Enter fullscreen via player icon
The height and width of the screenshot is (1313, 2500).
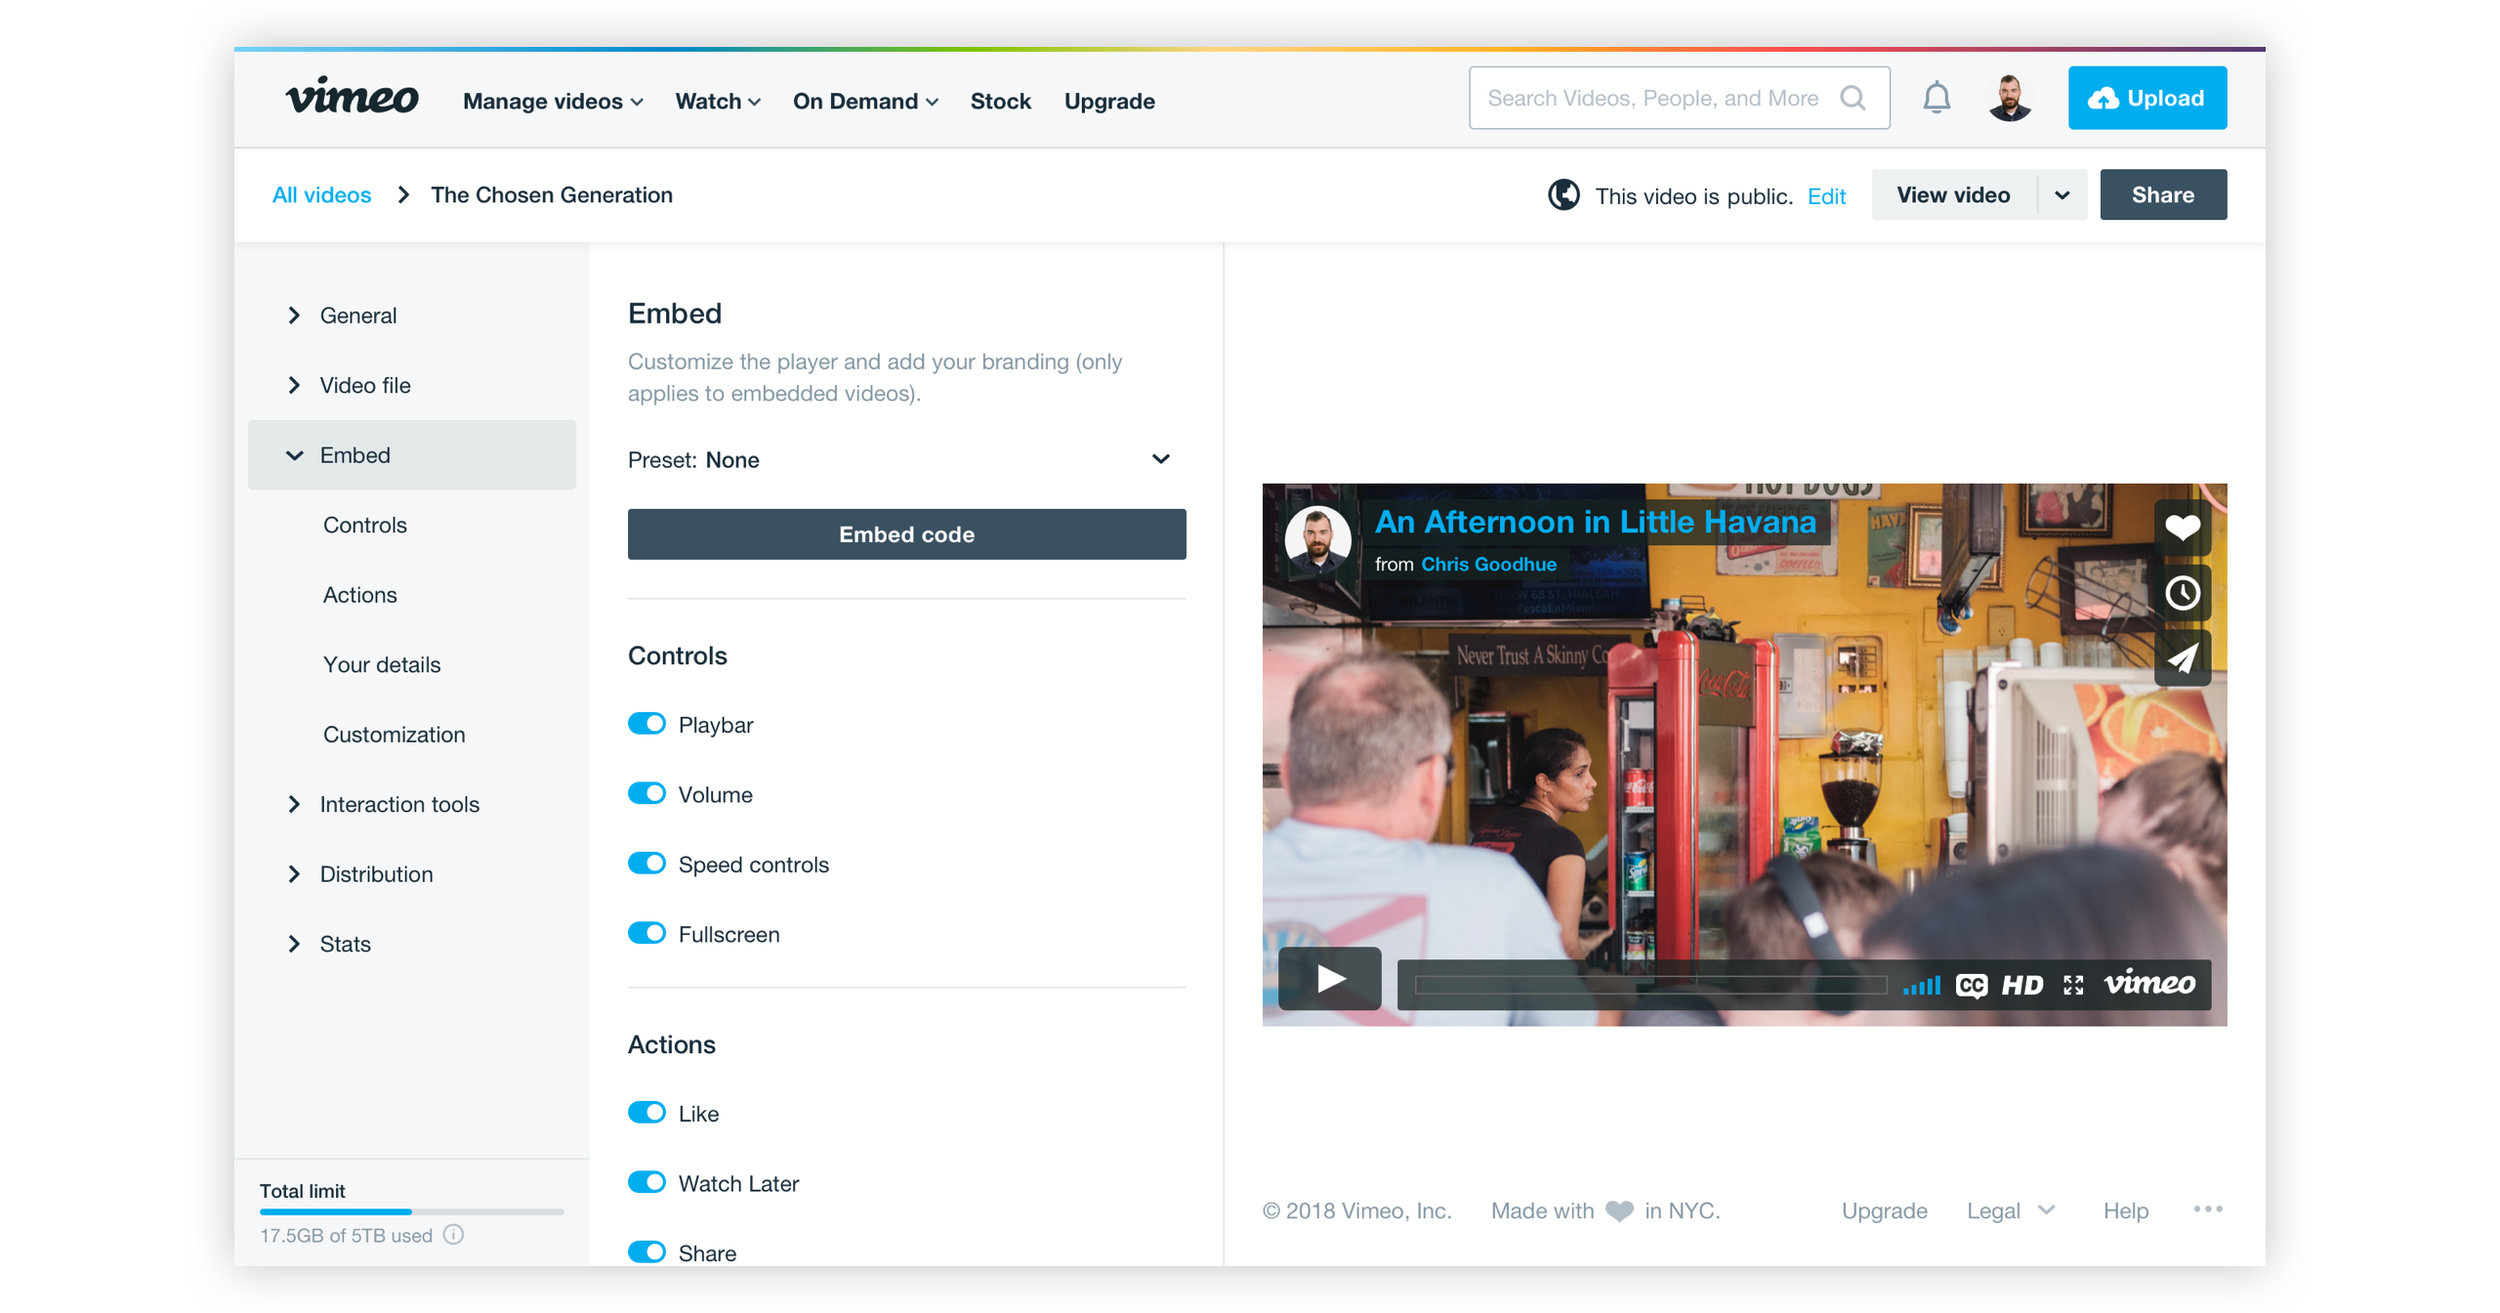(x=2073, y=986)
